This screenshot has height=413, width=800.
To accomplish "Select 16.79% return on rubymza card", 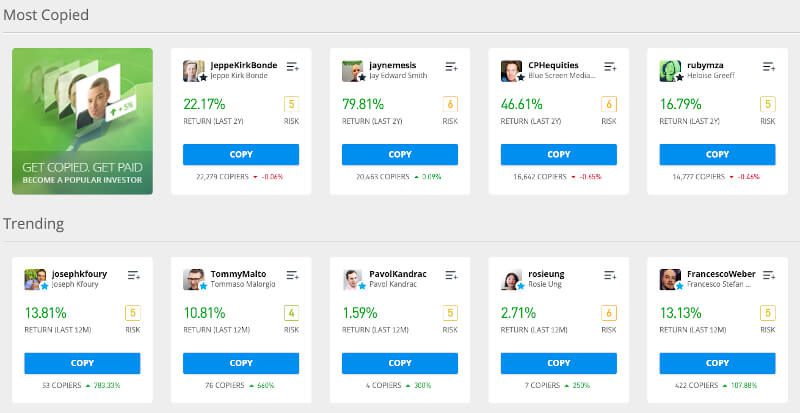I will click(680, 104).
